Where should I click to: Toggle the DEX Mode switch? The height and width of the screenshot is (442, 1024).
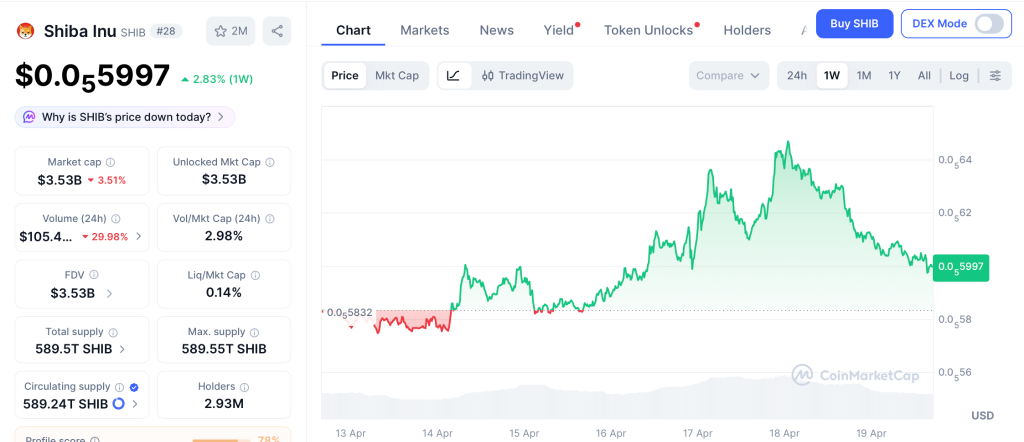(x=988, y=23)
